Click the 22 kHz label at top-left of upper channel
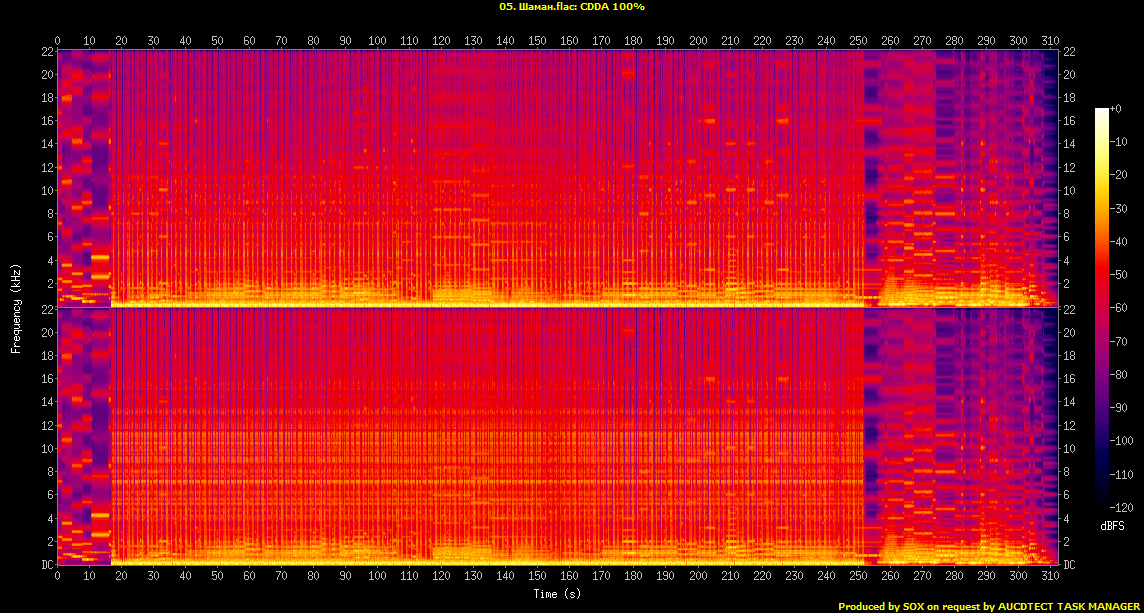The width and height of the screenshot is (1144, 613). click(46, 51)
